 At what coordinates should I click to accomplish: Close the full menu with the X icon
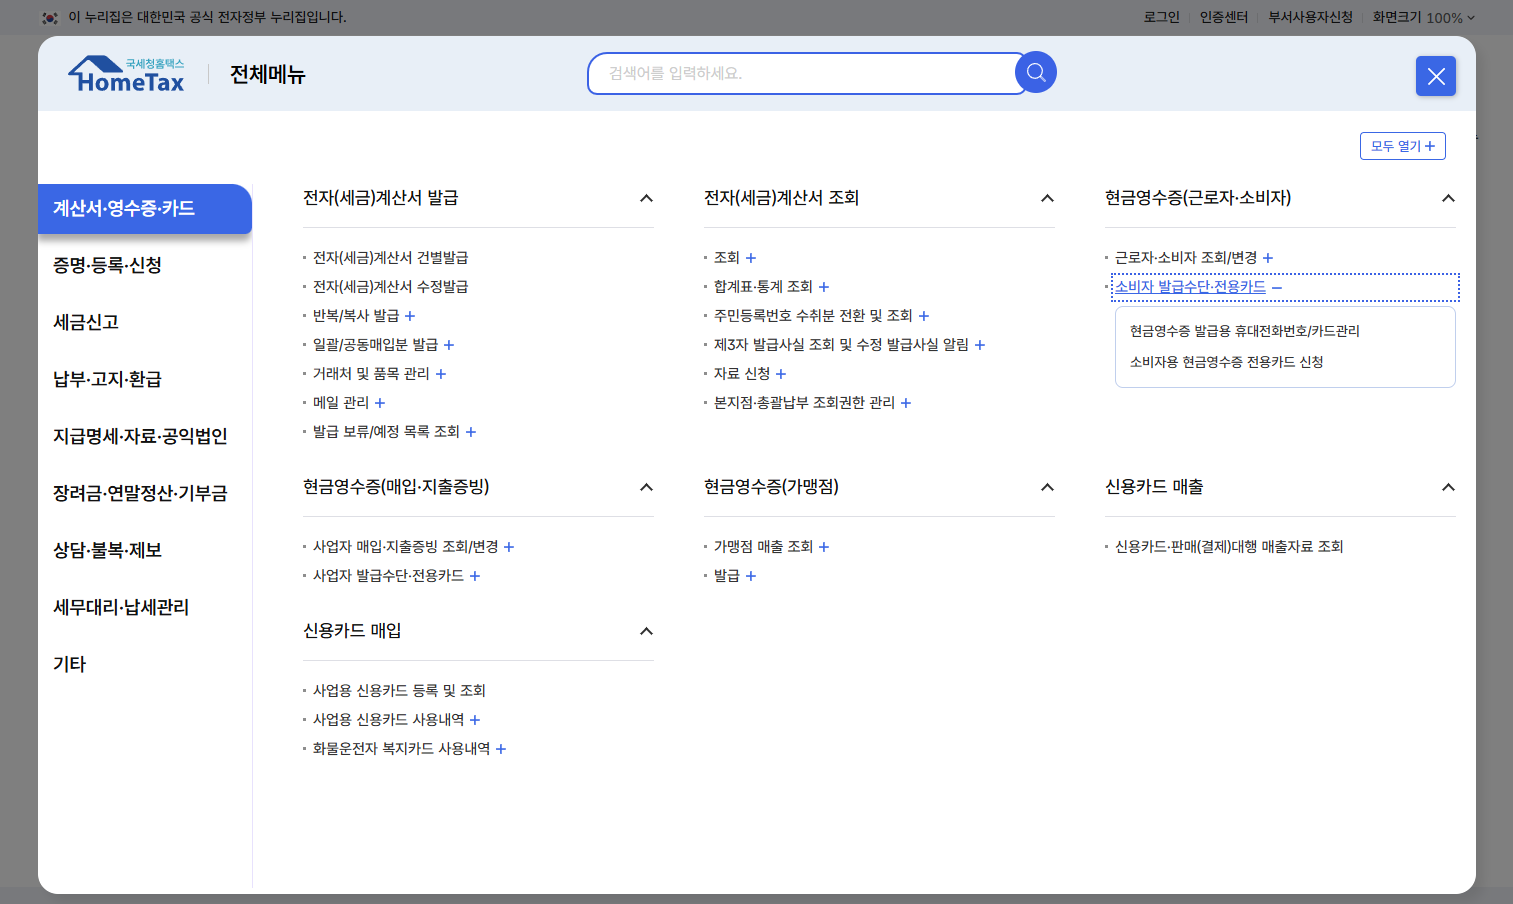point(1435,76)
